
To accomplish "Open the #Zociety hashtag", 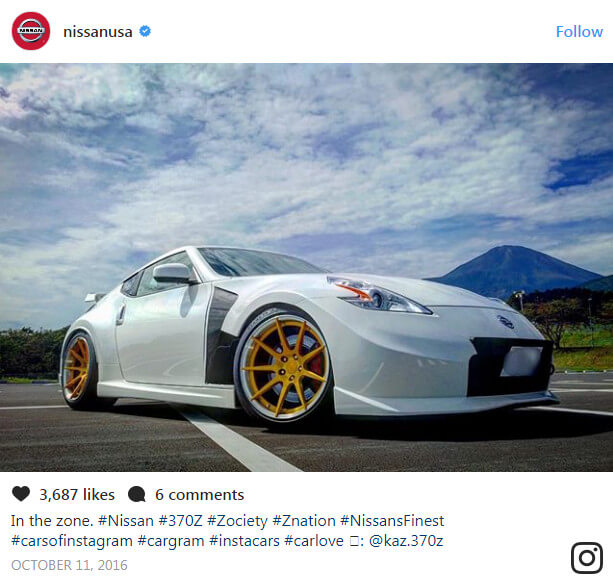I will (x=237, y=521).
